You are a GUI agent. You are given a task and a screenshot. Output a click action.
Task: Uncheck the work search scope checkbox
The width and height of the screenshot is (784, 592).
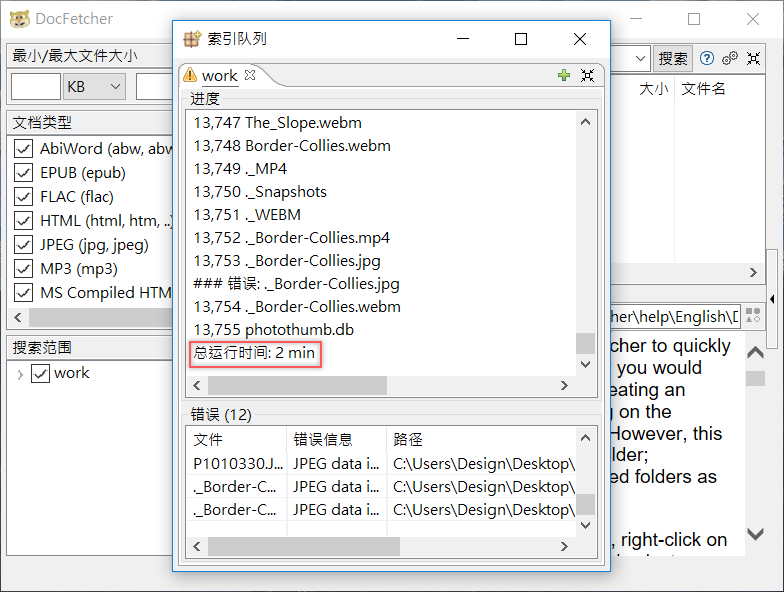(x=40, y=373)
